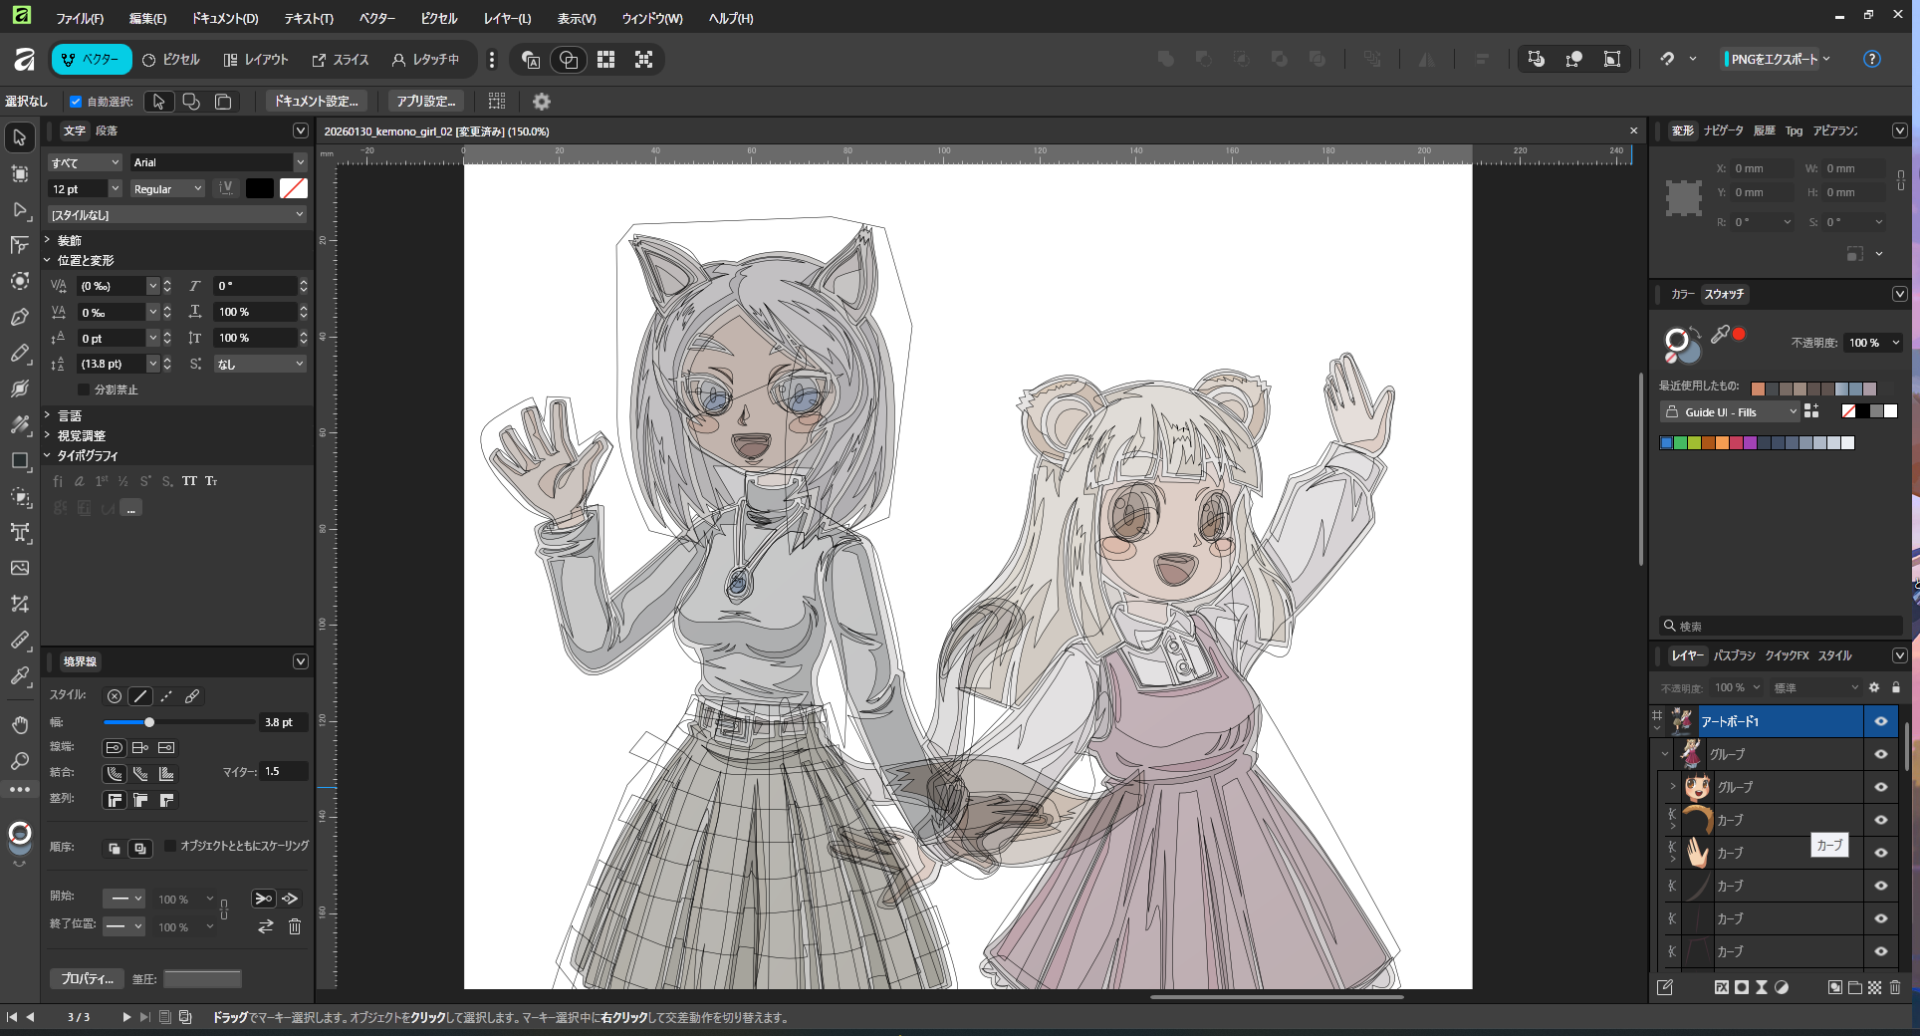Select the Node tool
The width and height of the screenshot is (1920, 1036).
pos(19,209)
